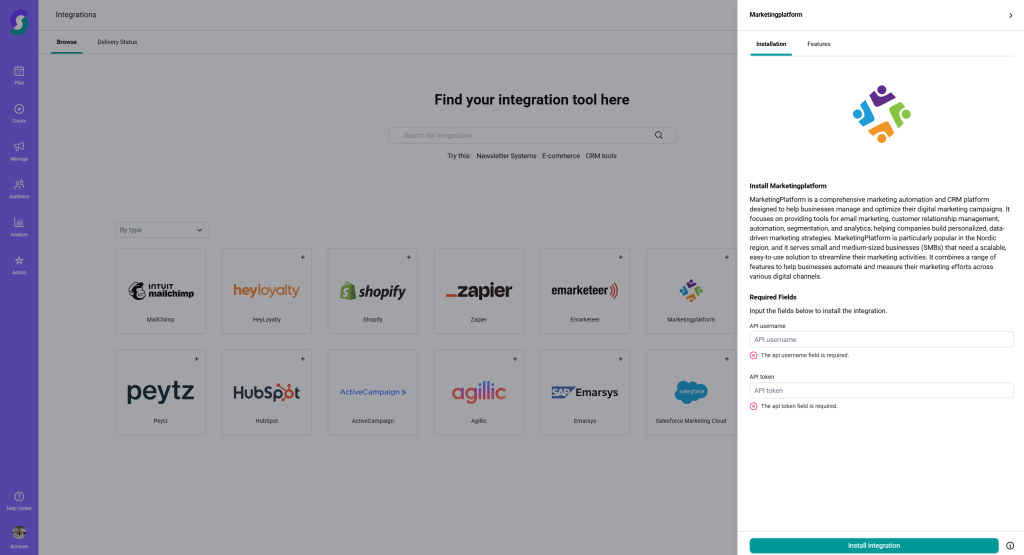Click the Newsletter Systems suggestion link
The height and width of the screenshot is (555, 1024).
(x=506, y=156)
